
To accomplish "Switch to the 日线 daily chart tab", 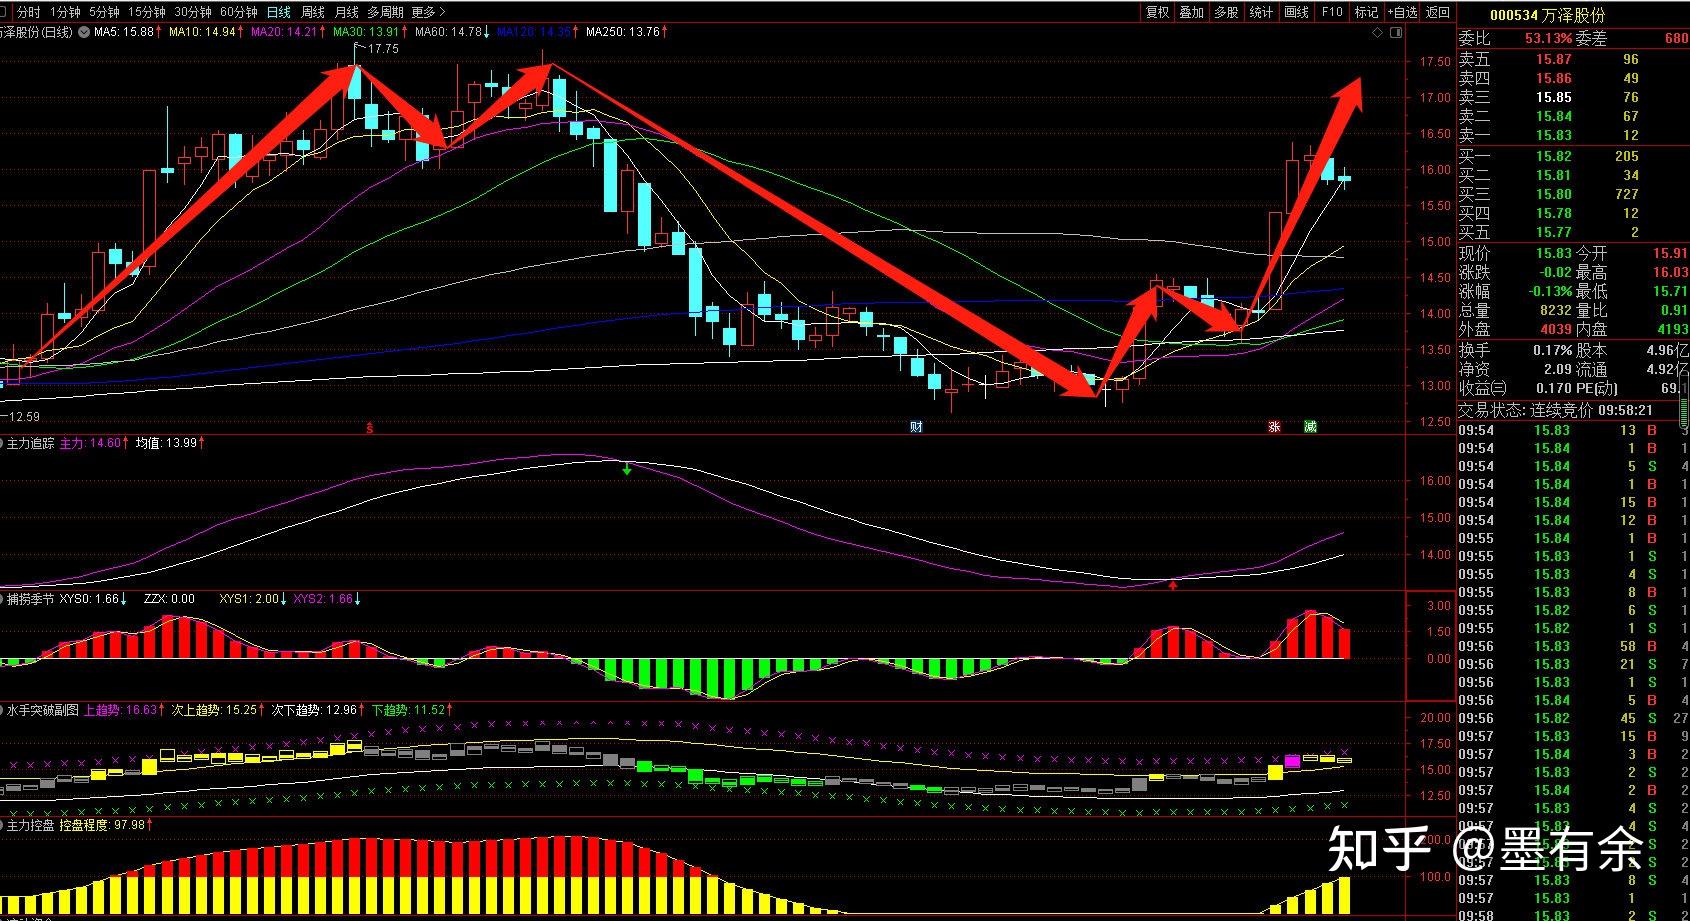I will tap(279, 12).
